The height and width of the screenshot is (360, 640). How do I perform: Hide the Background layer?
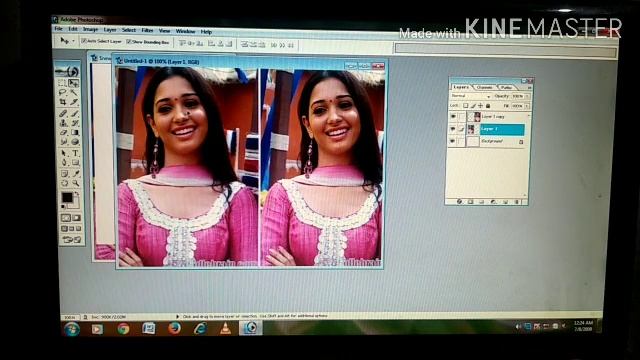pyautogui.click(x=453, y=141)
